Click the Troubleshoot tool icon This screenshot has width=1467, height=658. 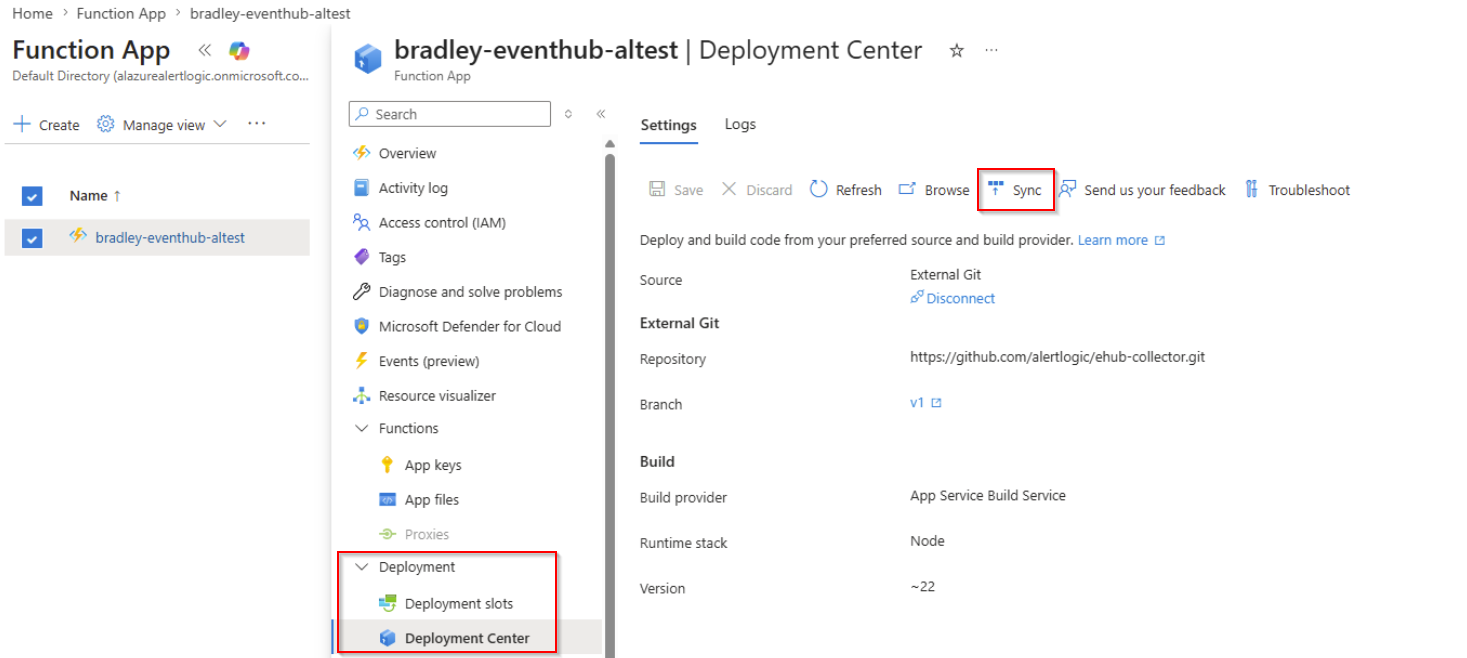coord(1251,189)
